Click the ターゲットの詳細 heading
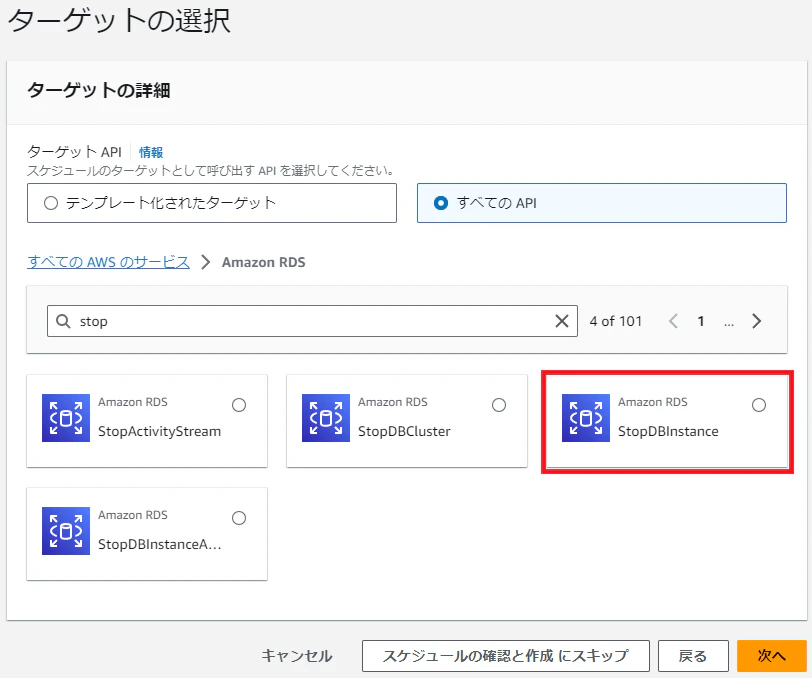This screenshot has width=812, height=678. pos(98,90)
